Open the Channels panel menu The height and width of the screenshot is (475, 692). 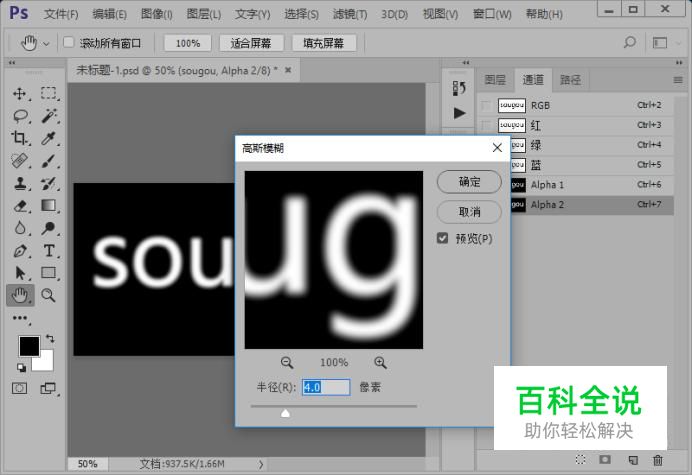678,80
